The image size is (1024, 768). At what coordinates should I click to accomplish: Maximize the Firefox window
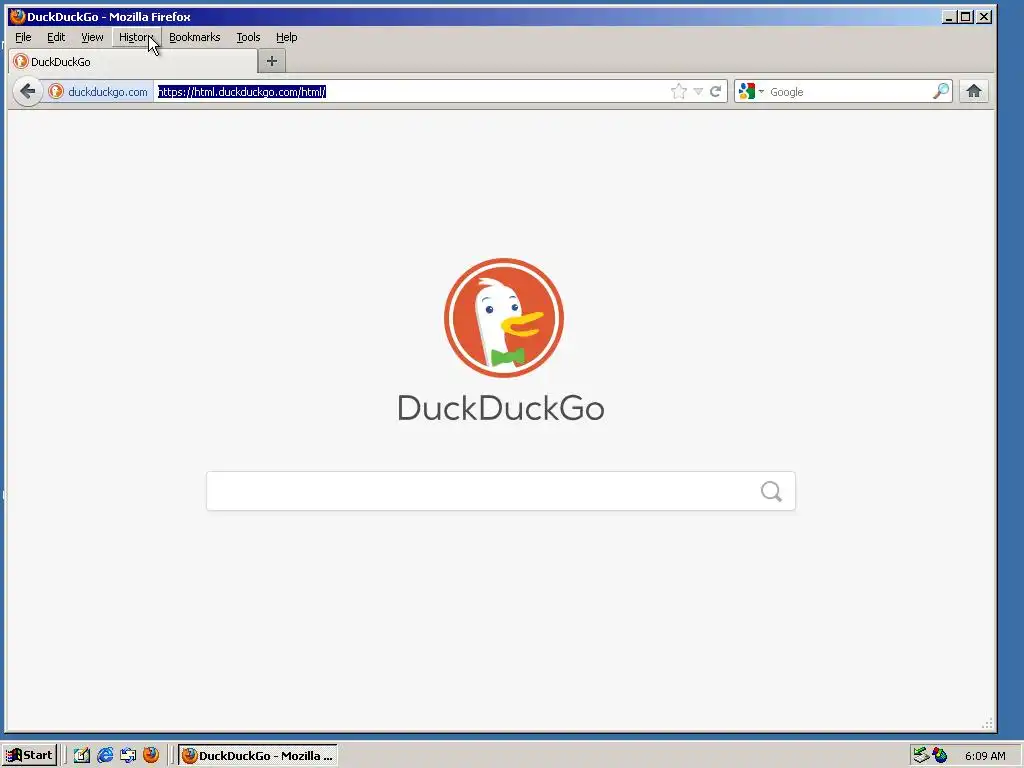[967, 17]
